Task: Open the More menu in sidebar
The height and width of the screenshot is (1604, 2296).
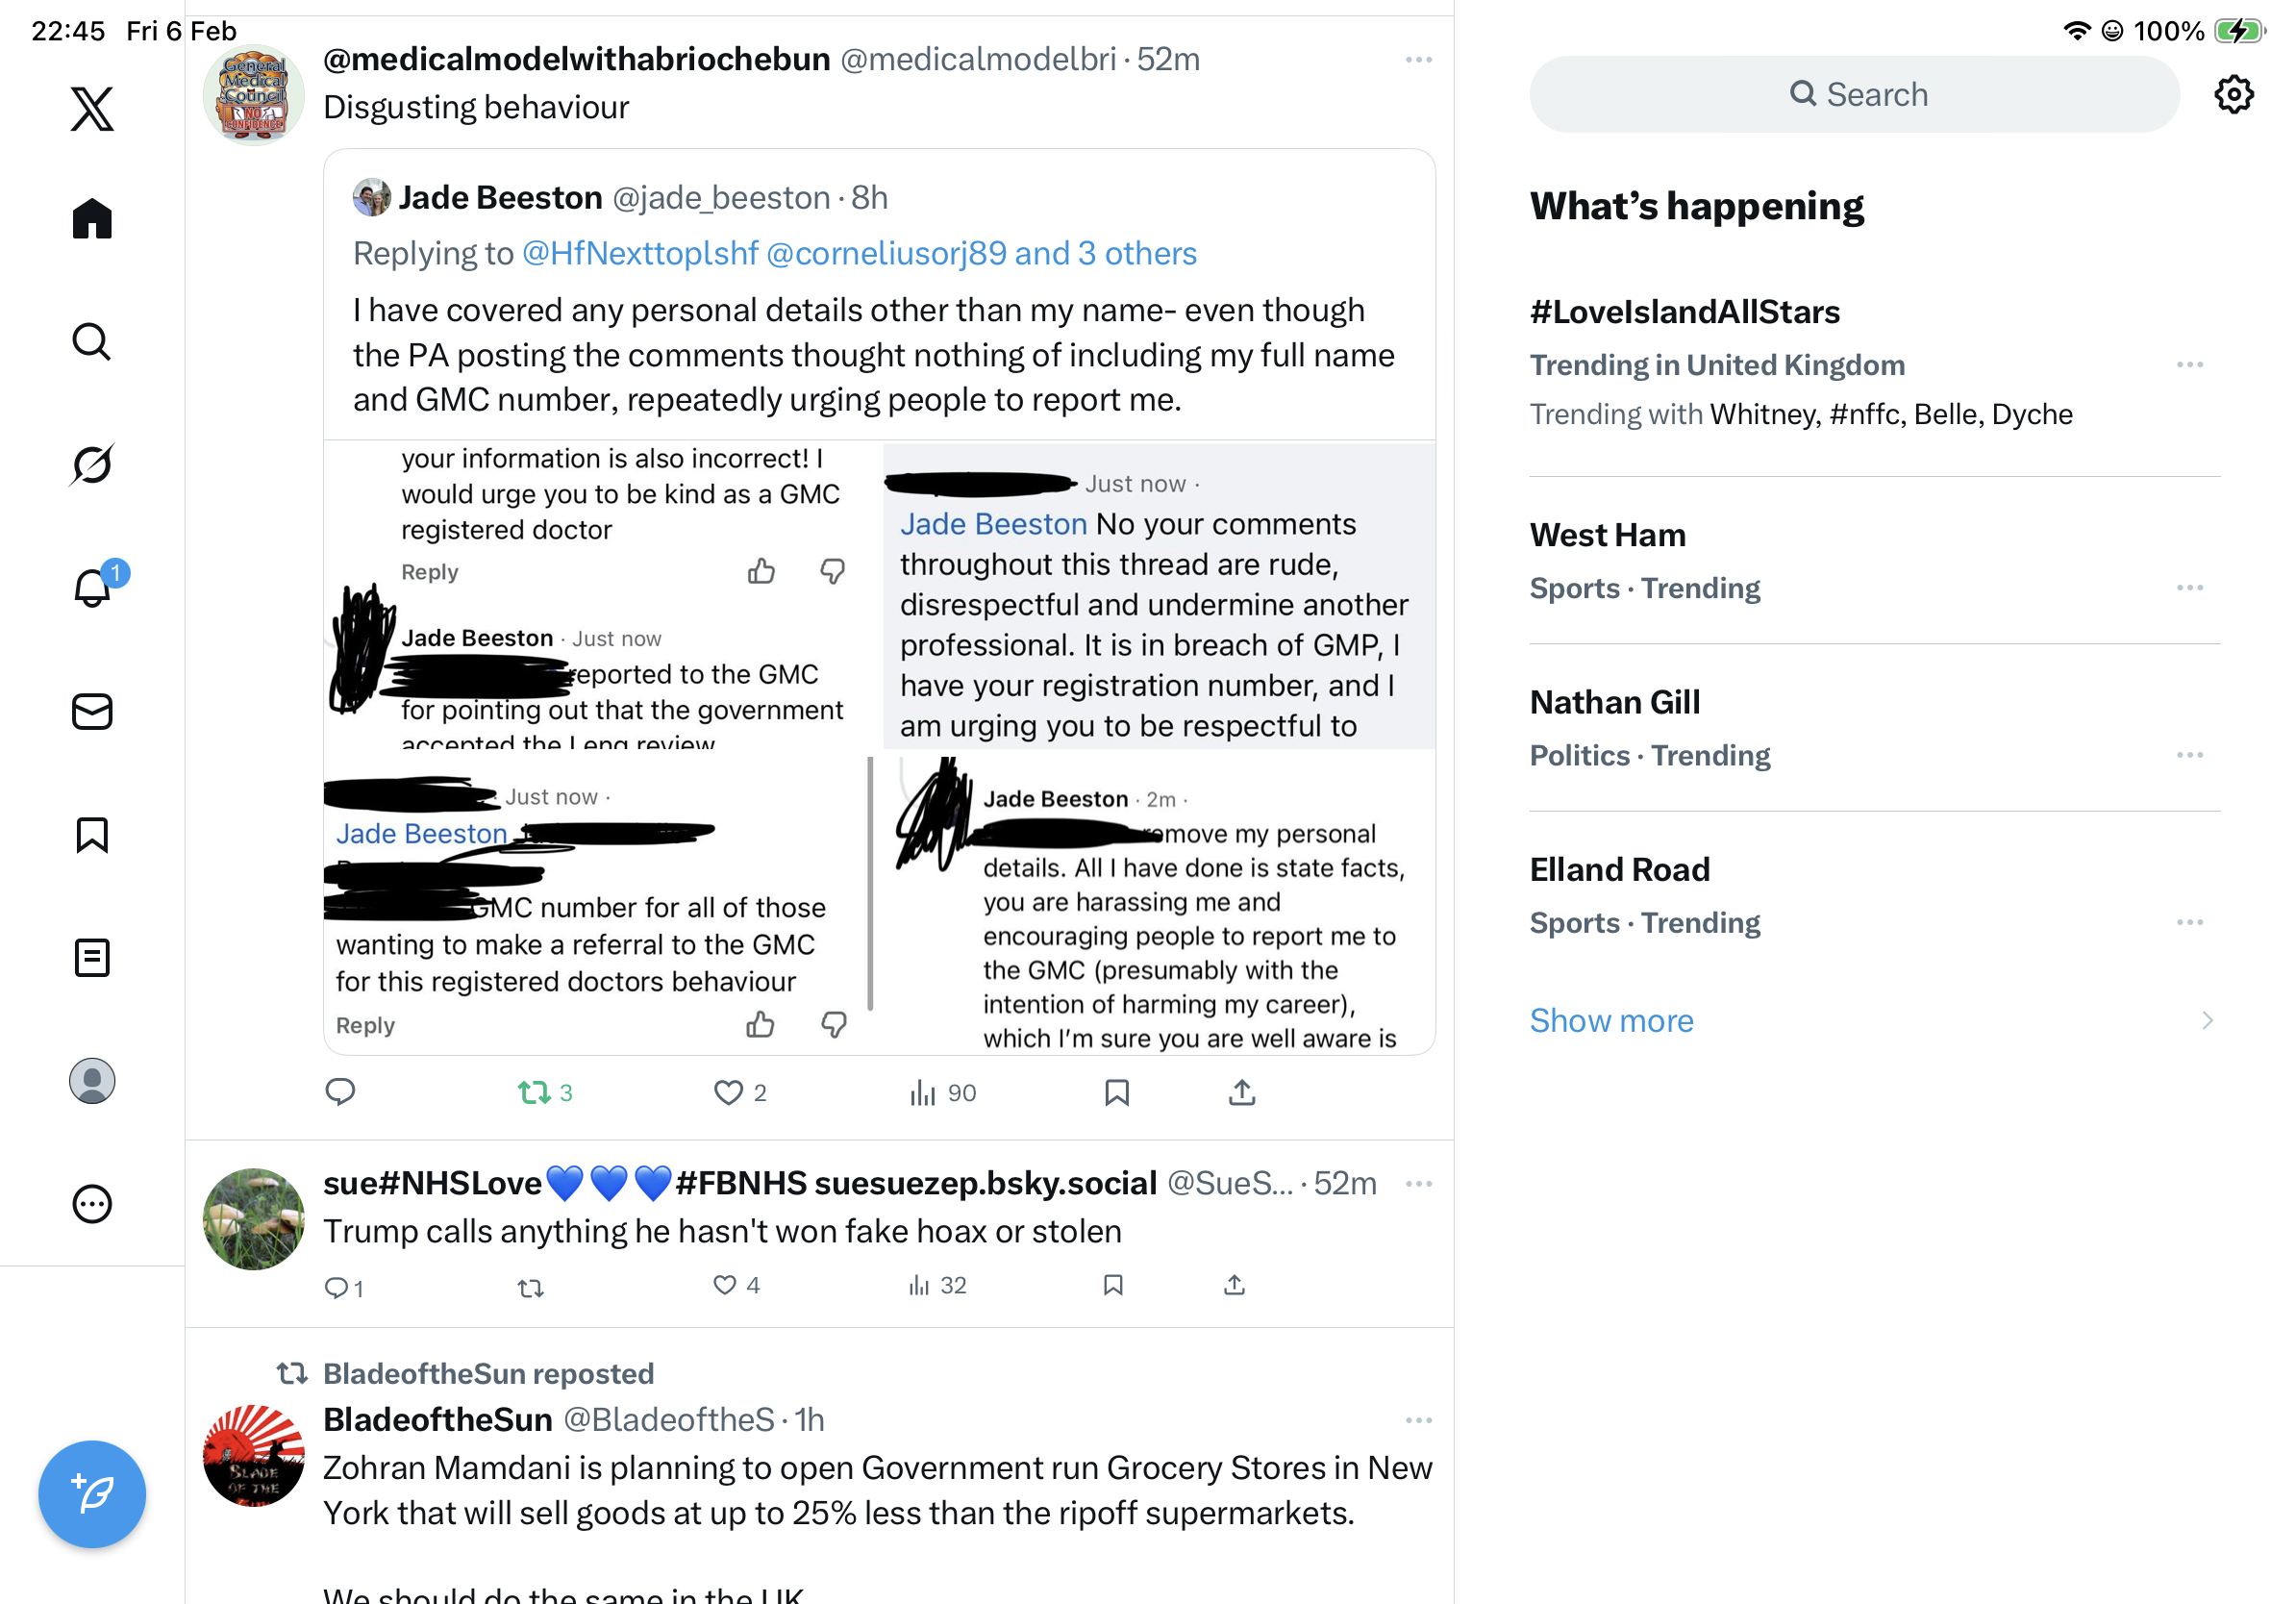Action: (x=92, y=1204)
